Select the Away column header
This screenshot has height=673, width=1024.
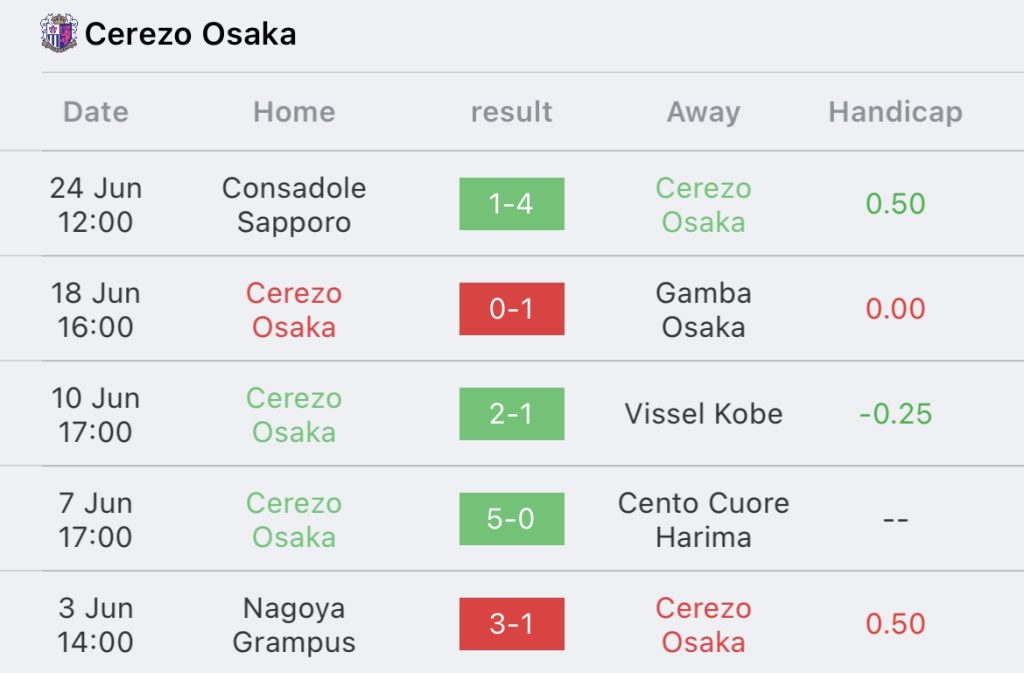point(703,112)
